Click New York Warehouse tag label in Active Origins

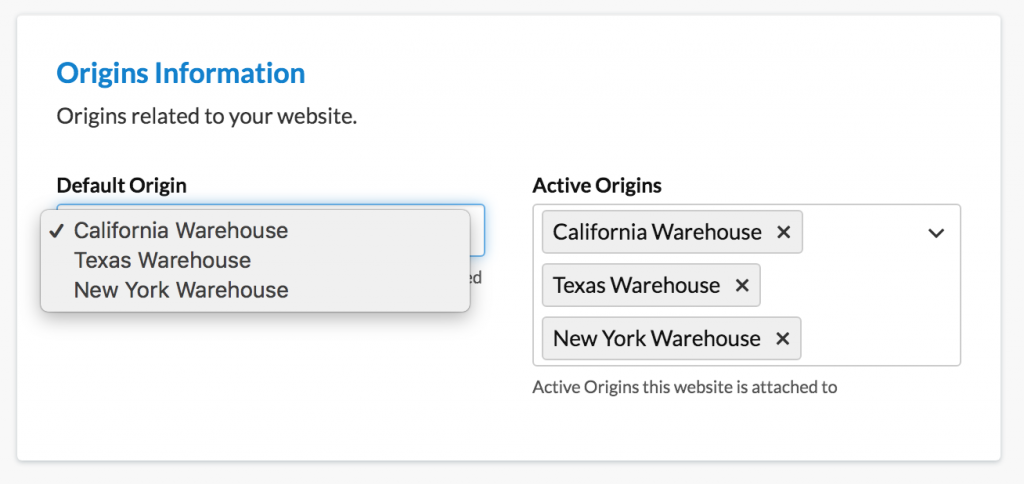[656, 338]
